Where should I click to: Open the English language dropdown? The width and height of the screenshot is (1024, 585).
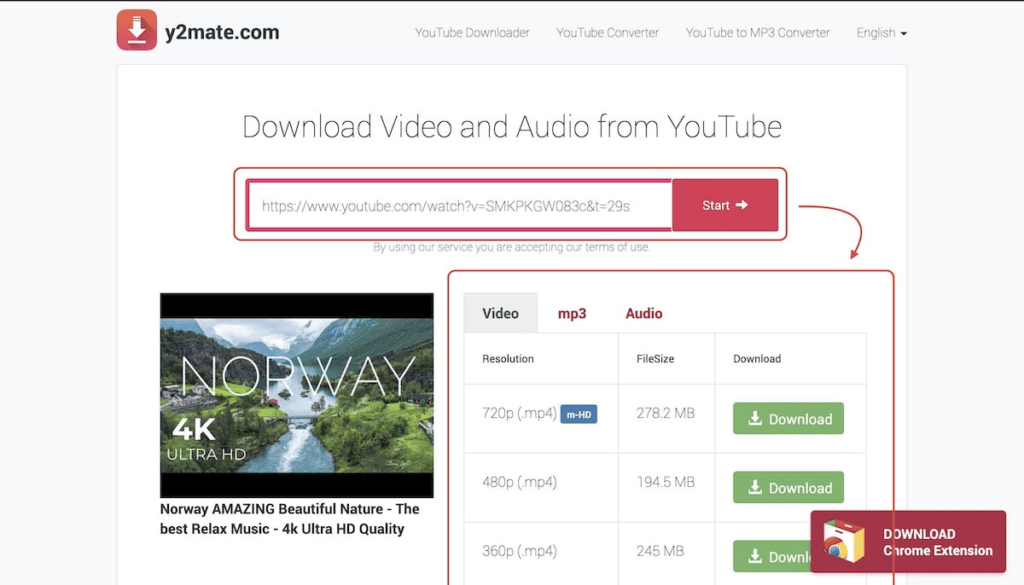[882, 33]
